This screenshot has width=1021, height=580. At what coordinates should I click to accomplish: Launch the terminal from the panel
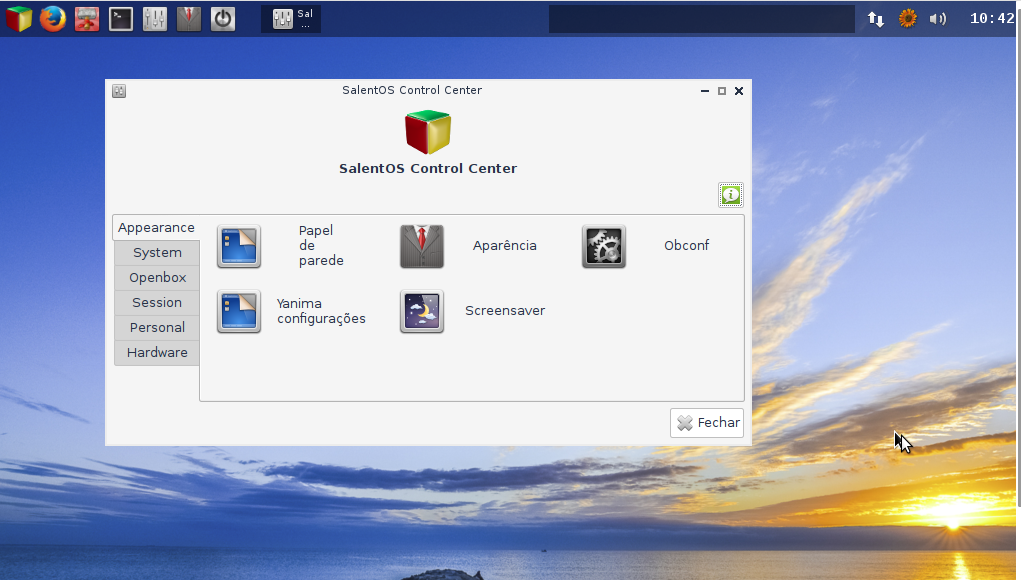(x=120, y=19)
